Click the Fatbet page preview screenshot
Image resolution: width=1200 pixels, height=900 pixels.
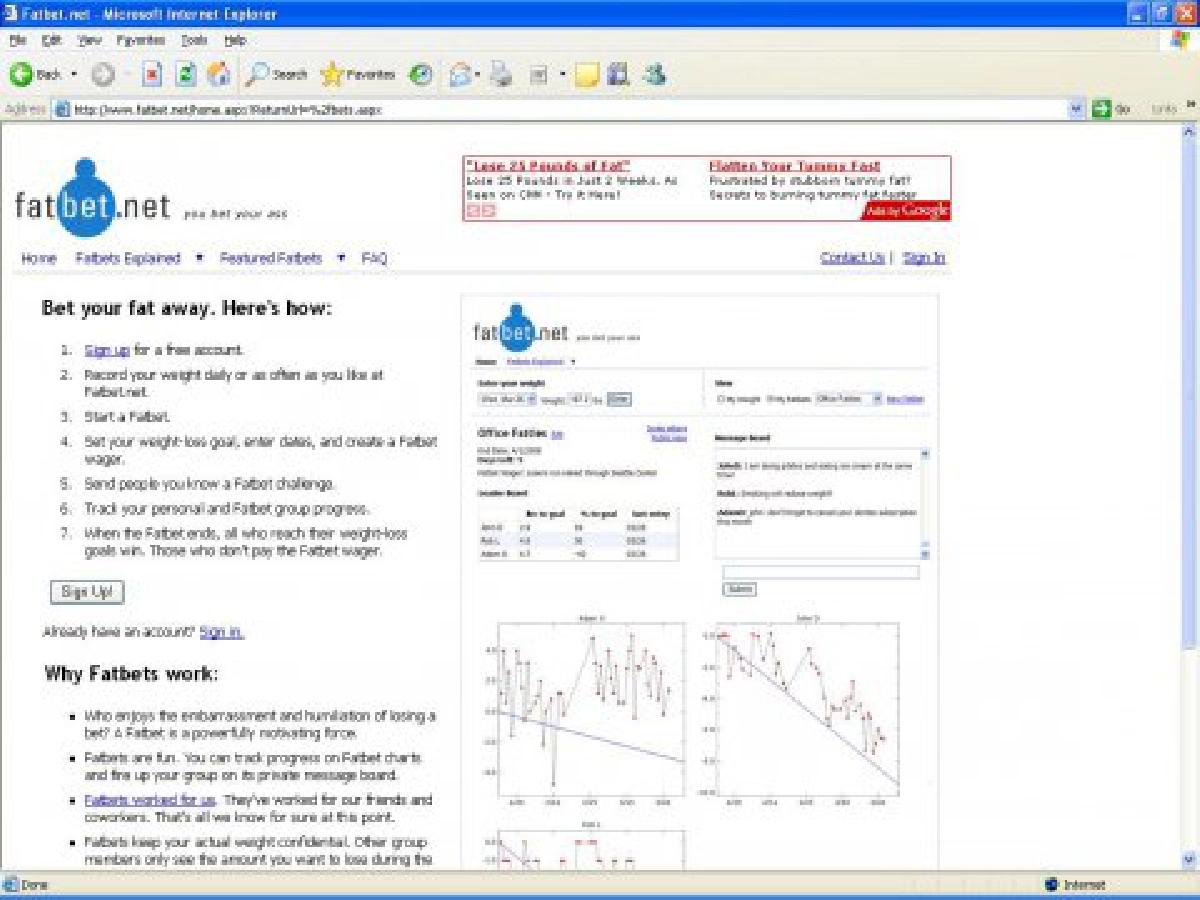tap(700, 580)
